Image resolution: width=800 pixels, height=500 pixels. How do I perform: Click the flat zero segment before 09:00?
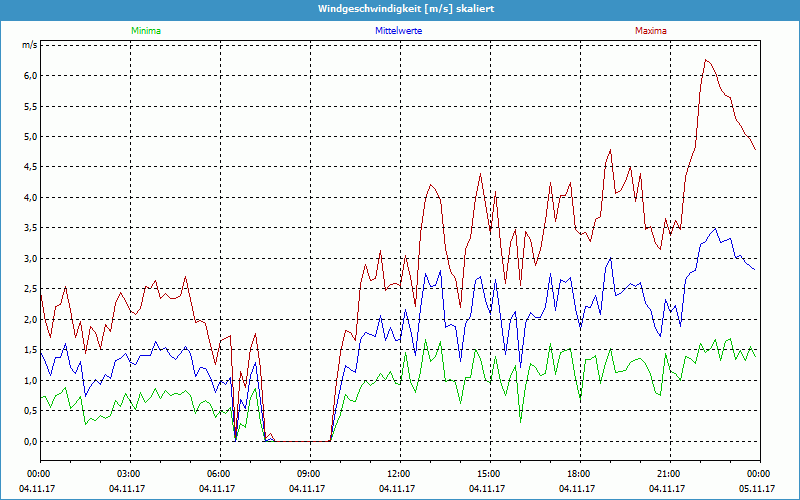coord(300,441)
